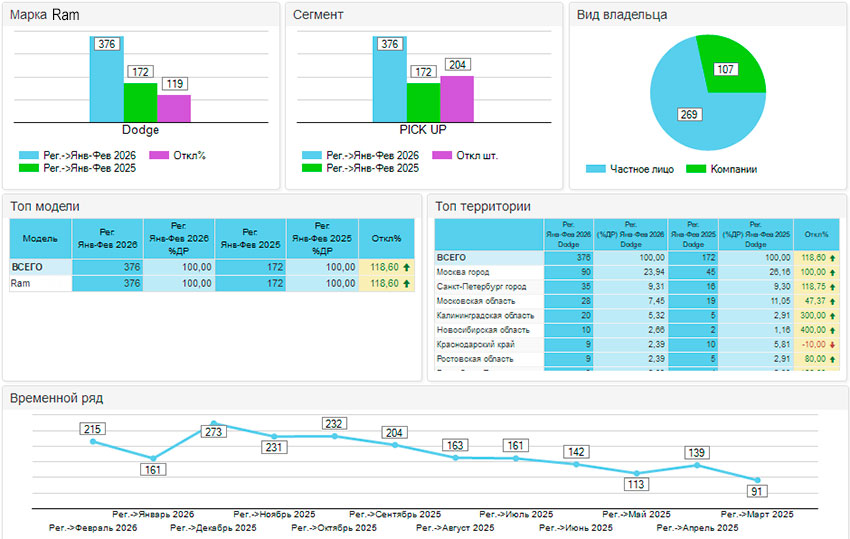This screenshot has width=850, height=539.
Task: Click the 273 data point on the timeline
Action: 214,424
